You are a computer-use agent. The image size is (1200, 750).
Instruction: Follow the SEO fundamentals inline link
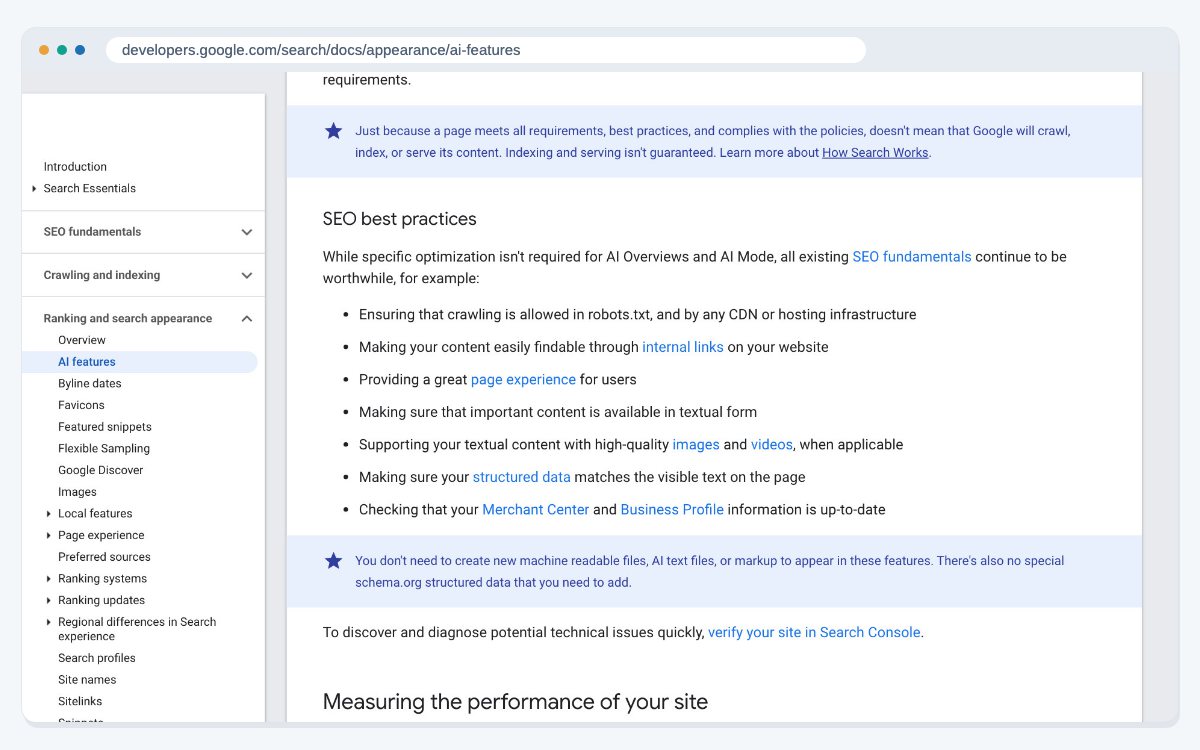click(x=911, y=257)
